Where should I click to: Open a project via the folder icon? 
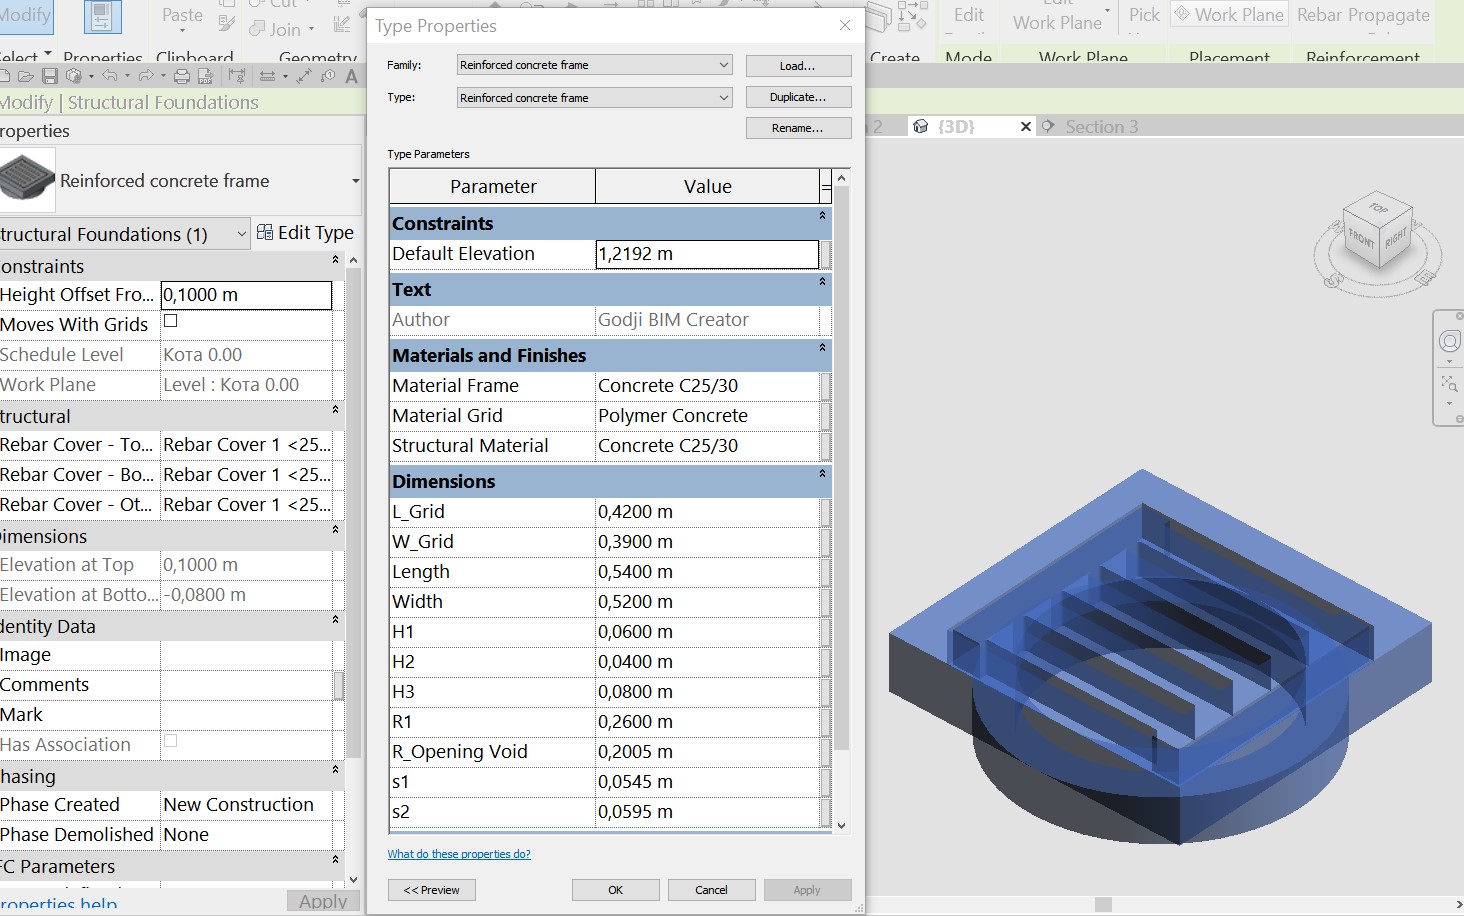point(26,76)
